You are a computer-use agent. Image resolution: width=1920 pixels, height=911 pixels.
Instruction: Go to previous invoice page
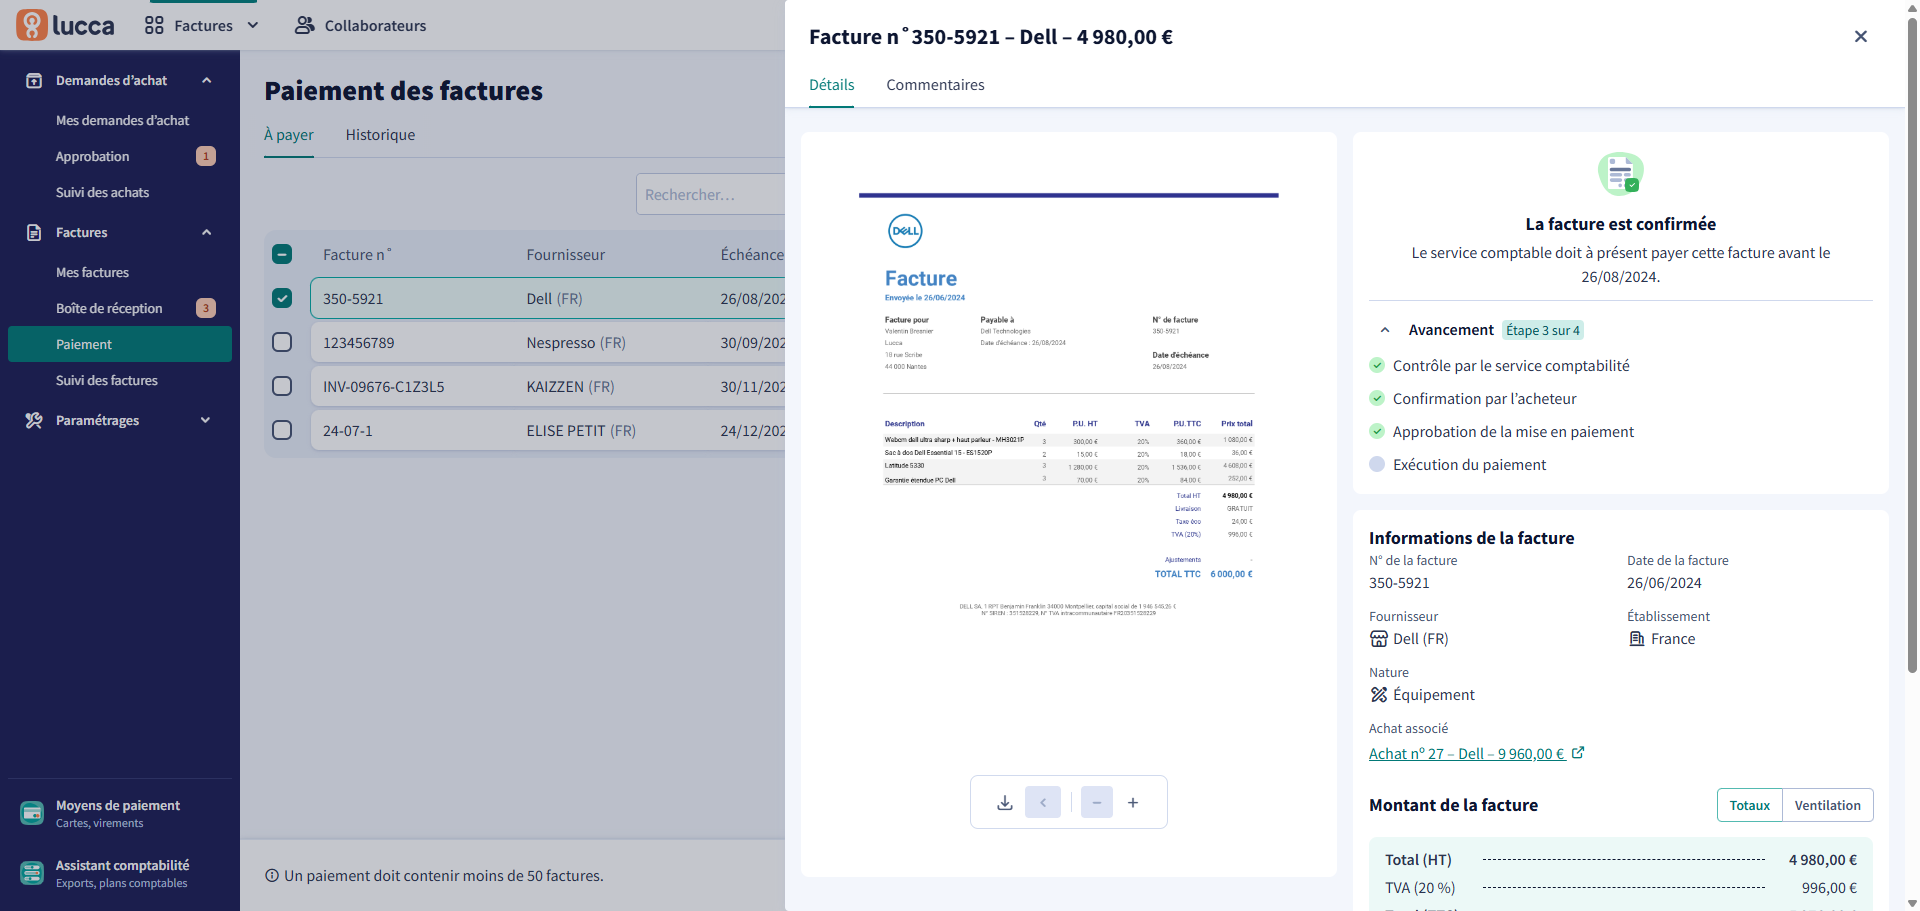click(x=1043, y=802)
